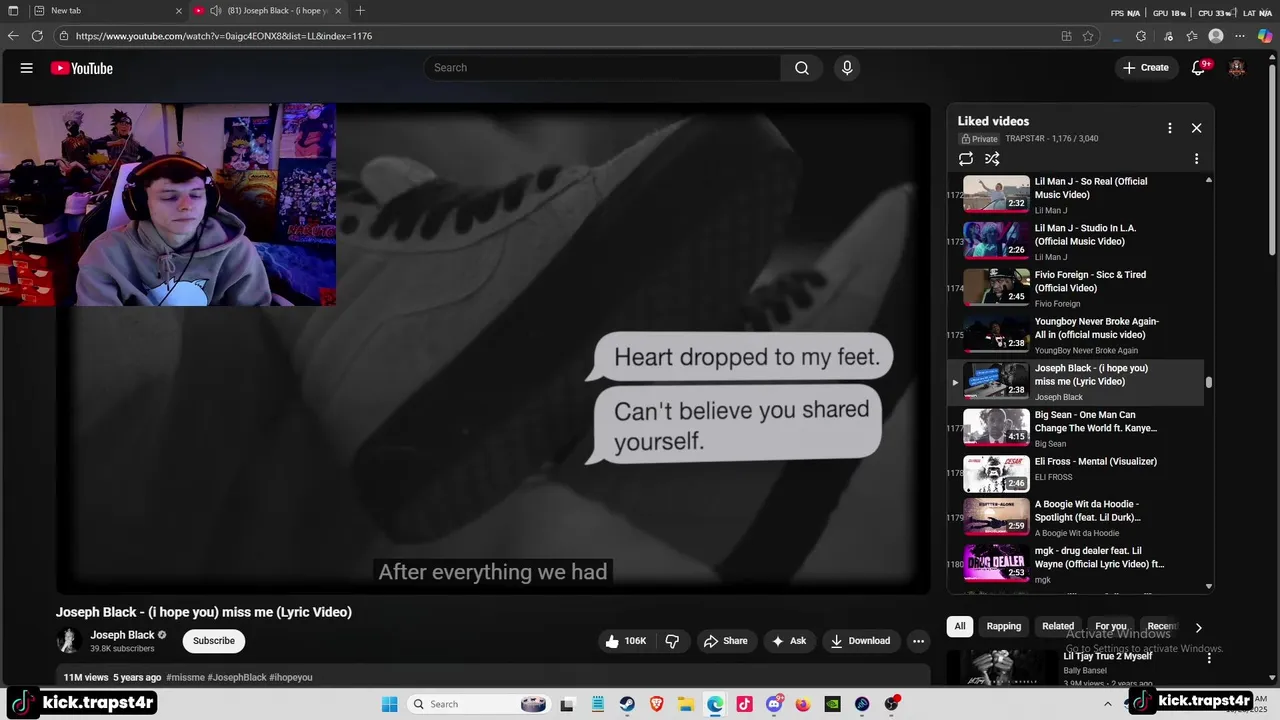This screenshot has height=720, width=1280.
Task: Click playlist scrollbar down arrow
Action: coord(1209,587)
